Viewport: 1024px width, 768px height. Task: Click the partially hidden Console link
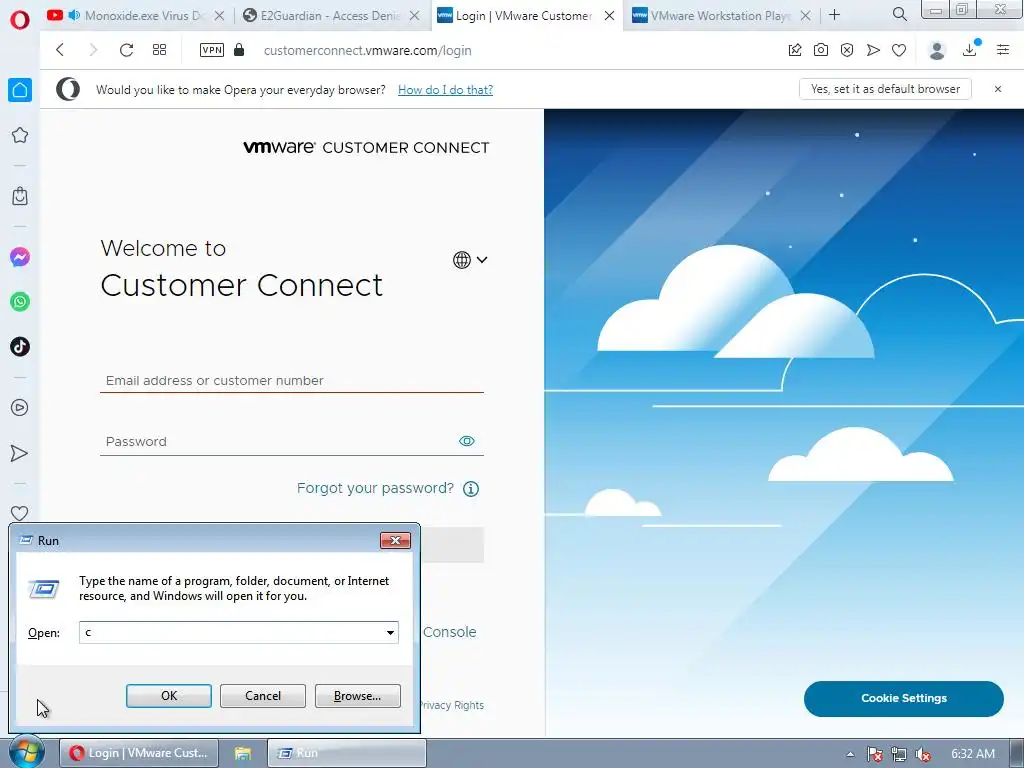point(450,632)
